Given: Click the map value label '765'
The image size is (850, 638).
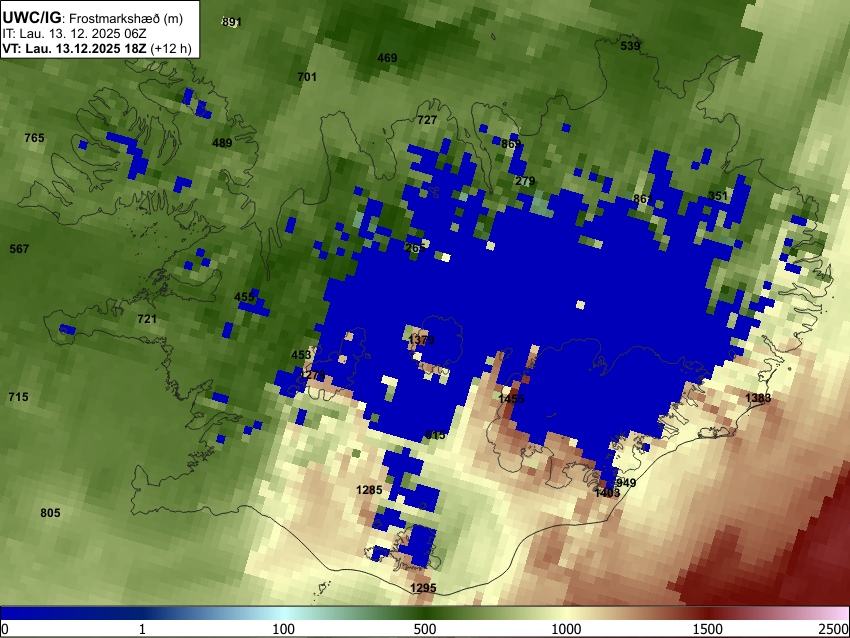Looking at the screenshot, I should click(34, 138).
